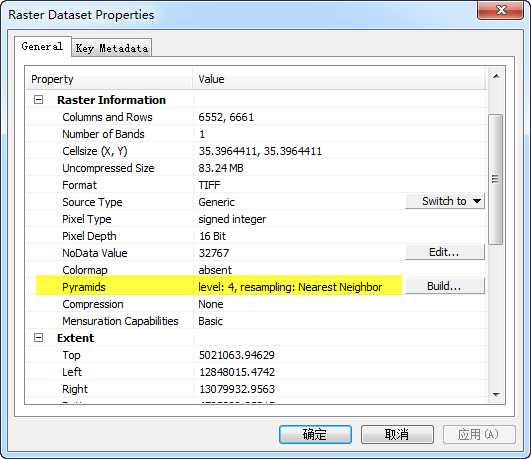Click Edit for NoData Value
Image resolution: width=531 pixels, height=459 pixels.
(x=445, y=252)
